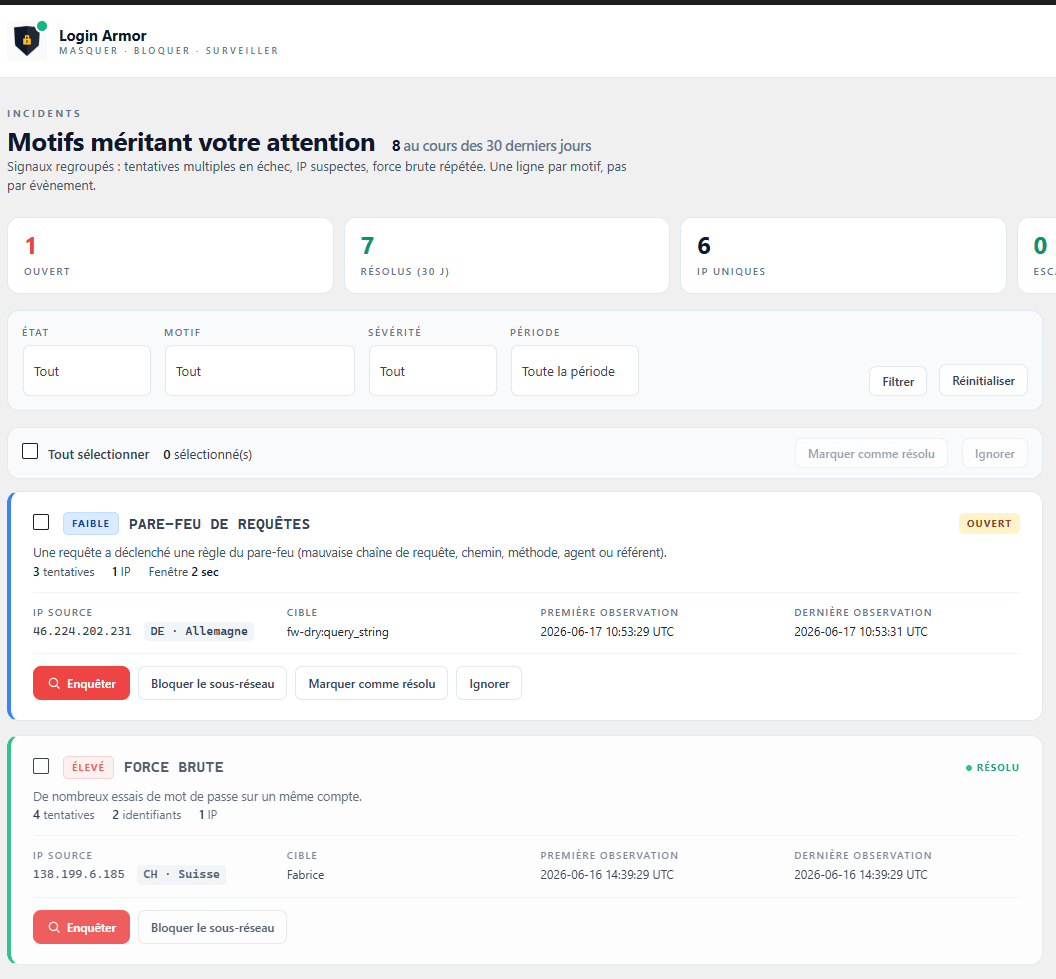The height and width of the screenshot is (979, 1056).
Task: Select the Force Brute incident checkbox
Action: 41,766
